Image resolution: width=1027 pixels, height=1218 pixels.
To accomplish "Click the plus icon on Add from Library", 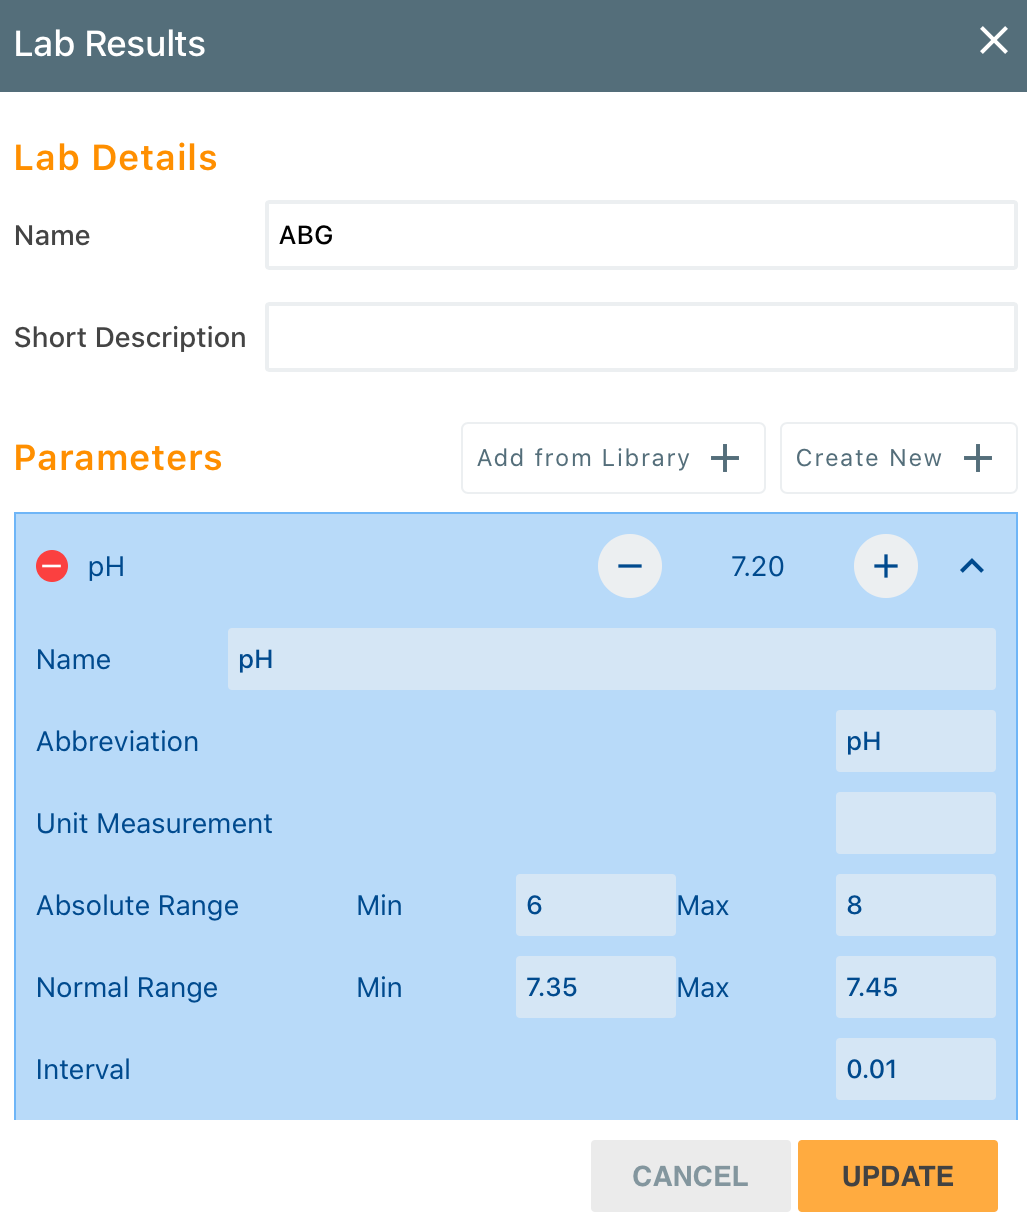I will click(x=724, y=458).
